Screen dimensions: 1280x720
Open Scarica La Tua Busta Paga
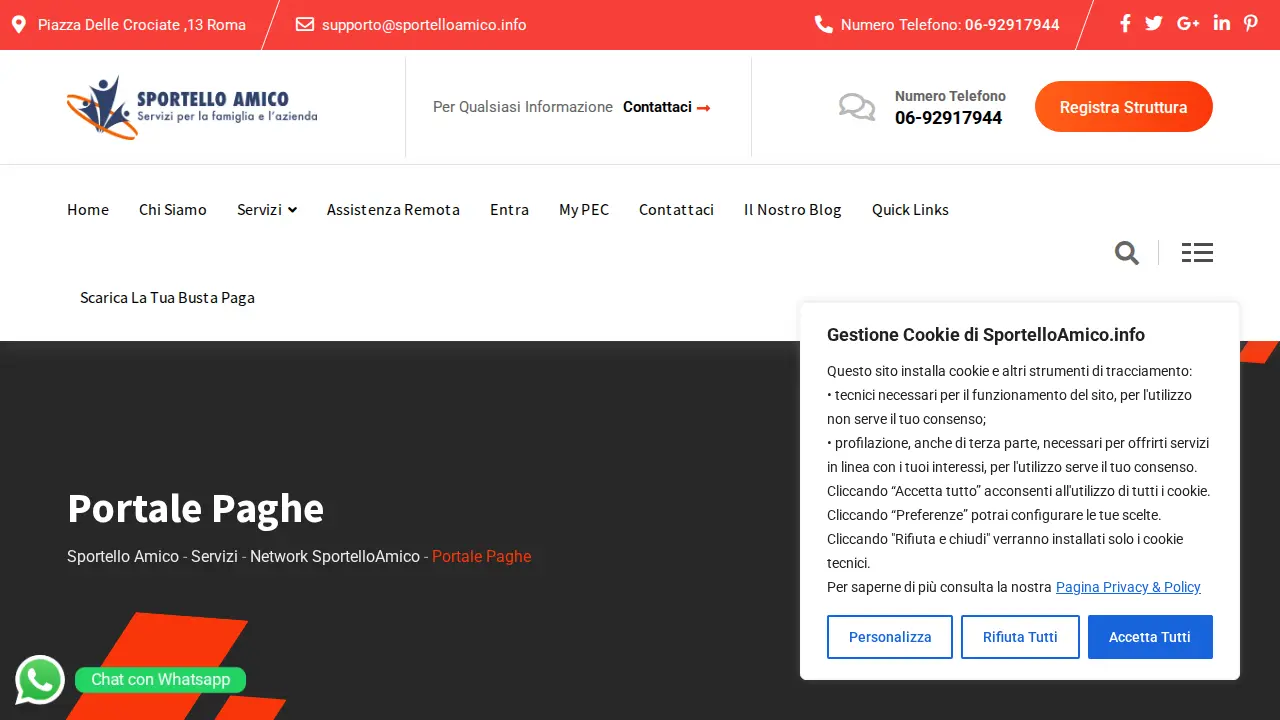[x=167, y=298]
